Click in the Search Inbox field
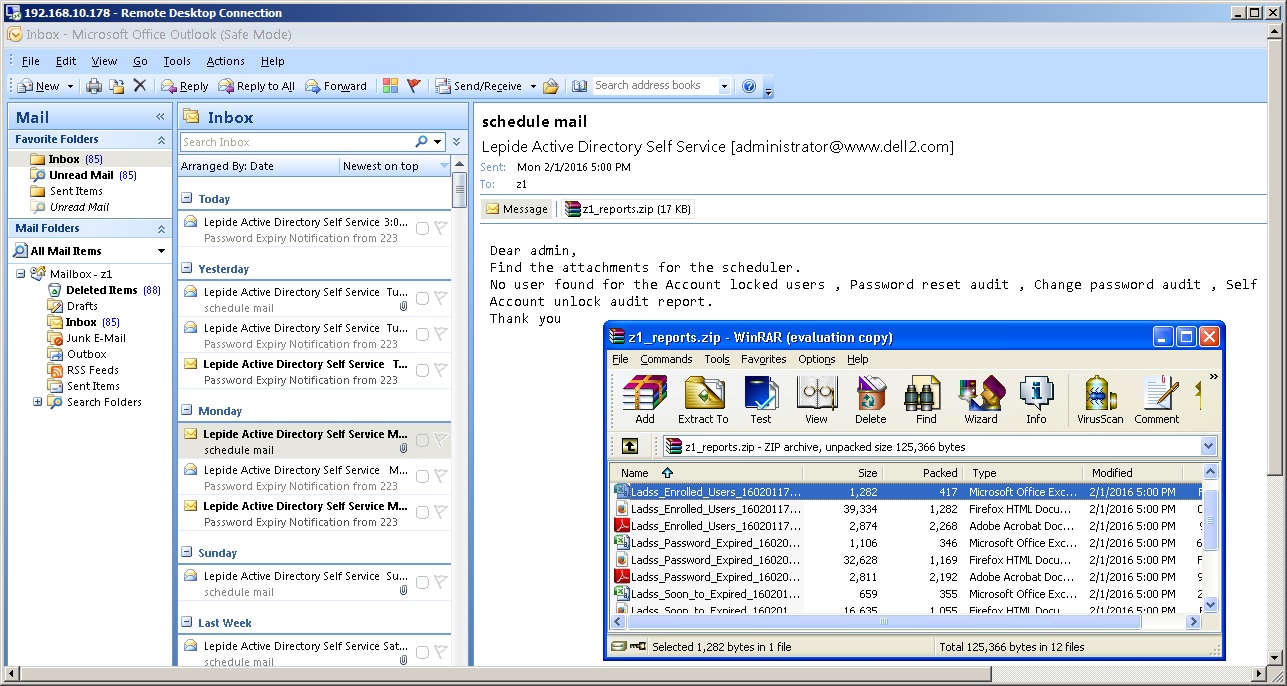 [x=295, y=142]
